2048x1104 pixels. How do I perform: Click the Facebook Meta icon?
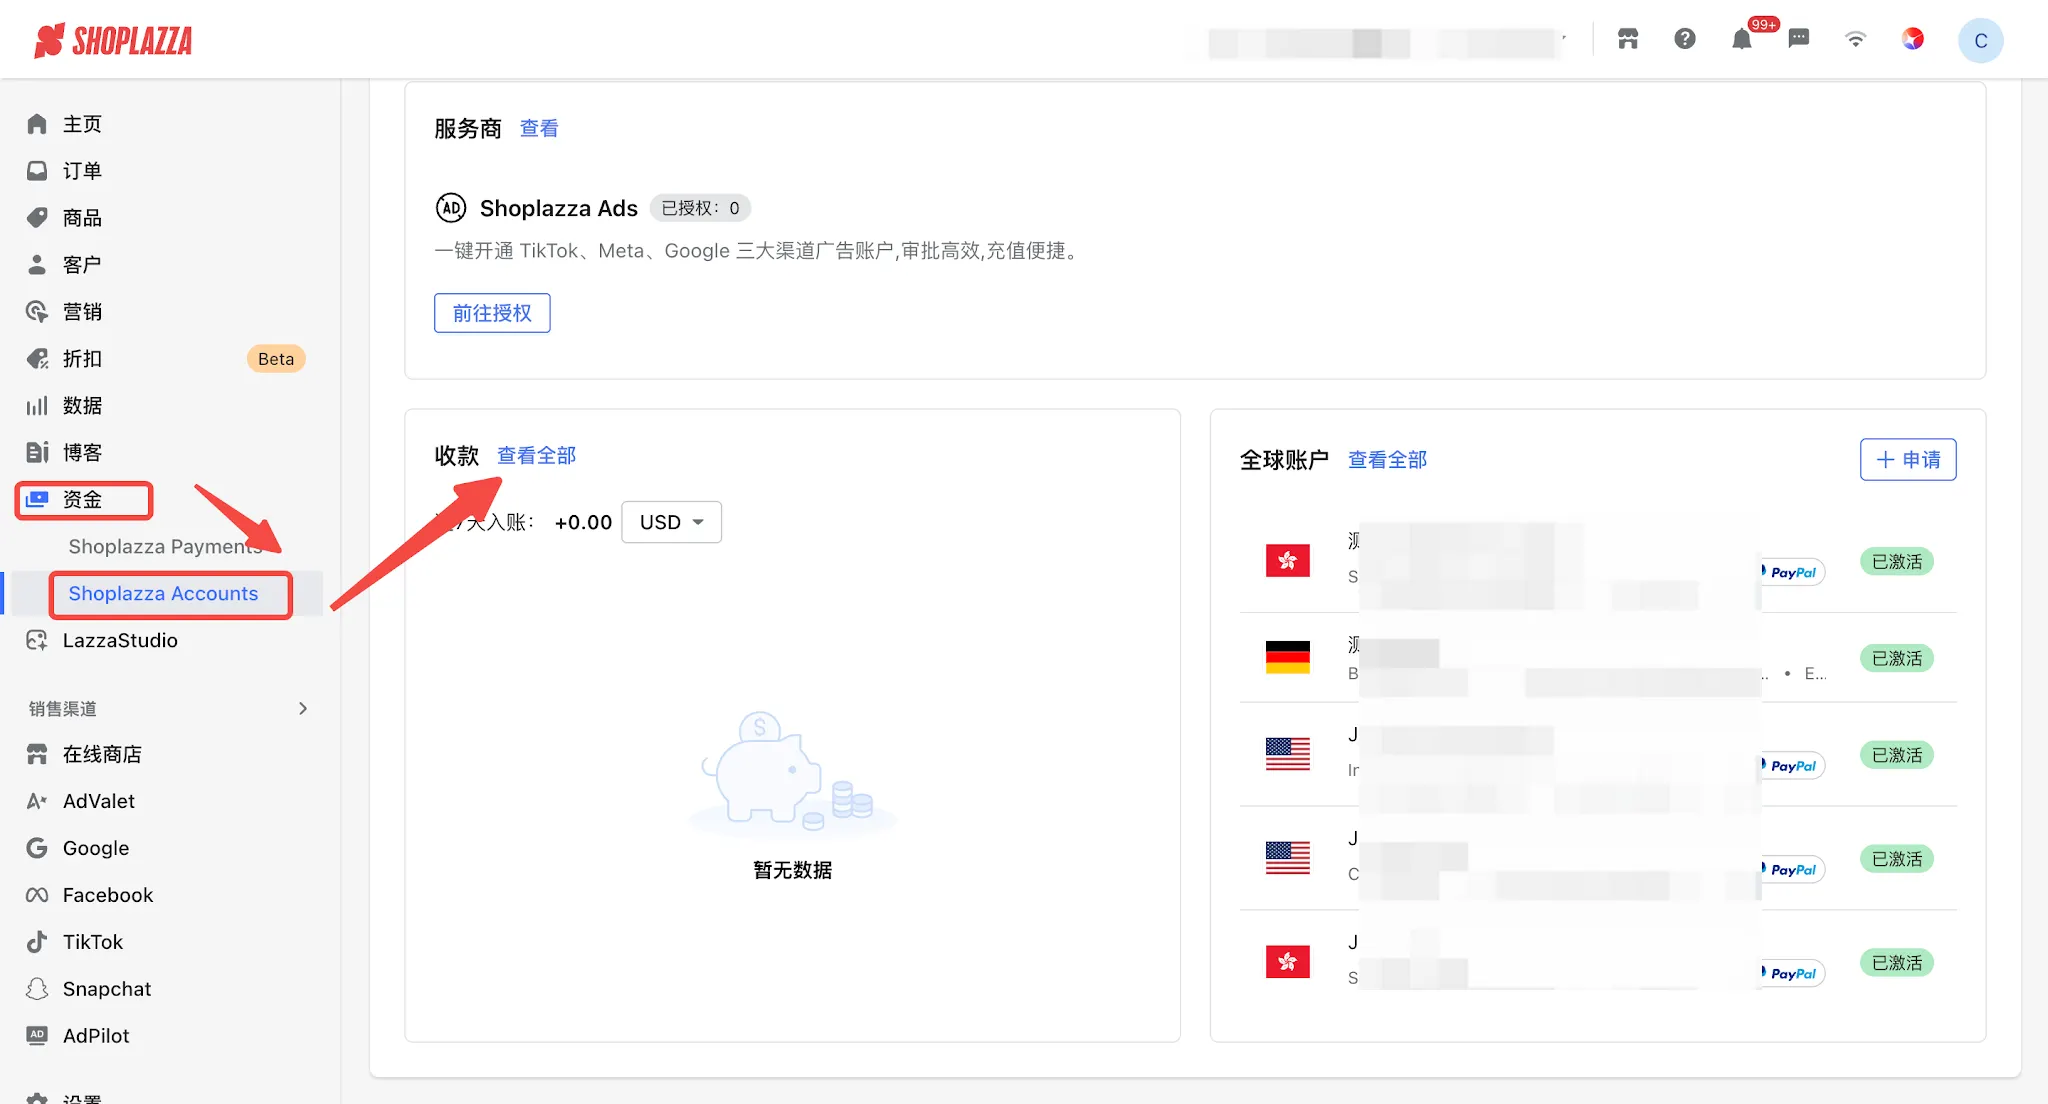point(37,895)
